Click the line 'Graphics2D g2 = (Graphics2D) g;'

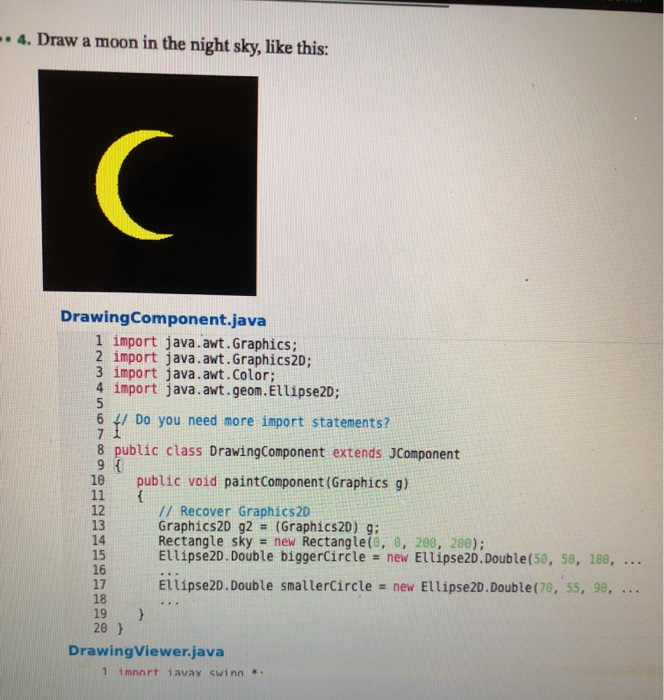click(x=269, y=527)
